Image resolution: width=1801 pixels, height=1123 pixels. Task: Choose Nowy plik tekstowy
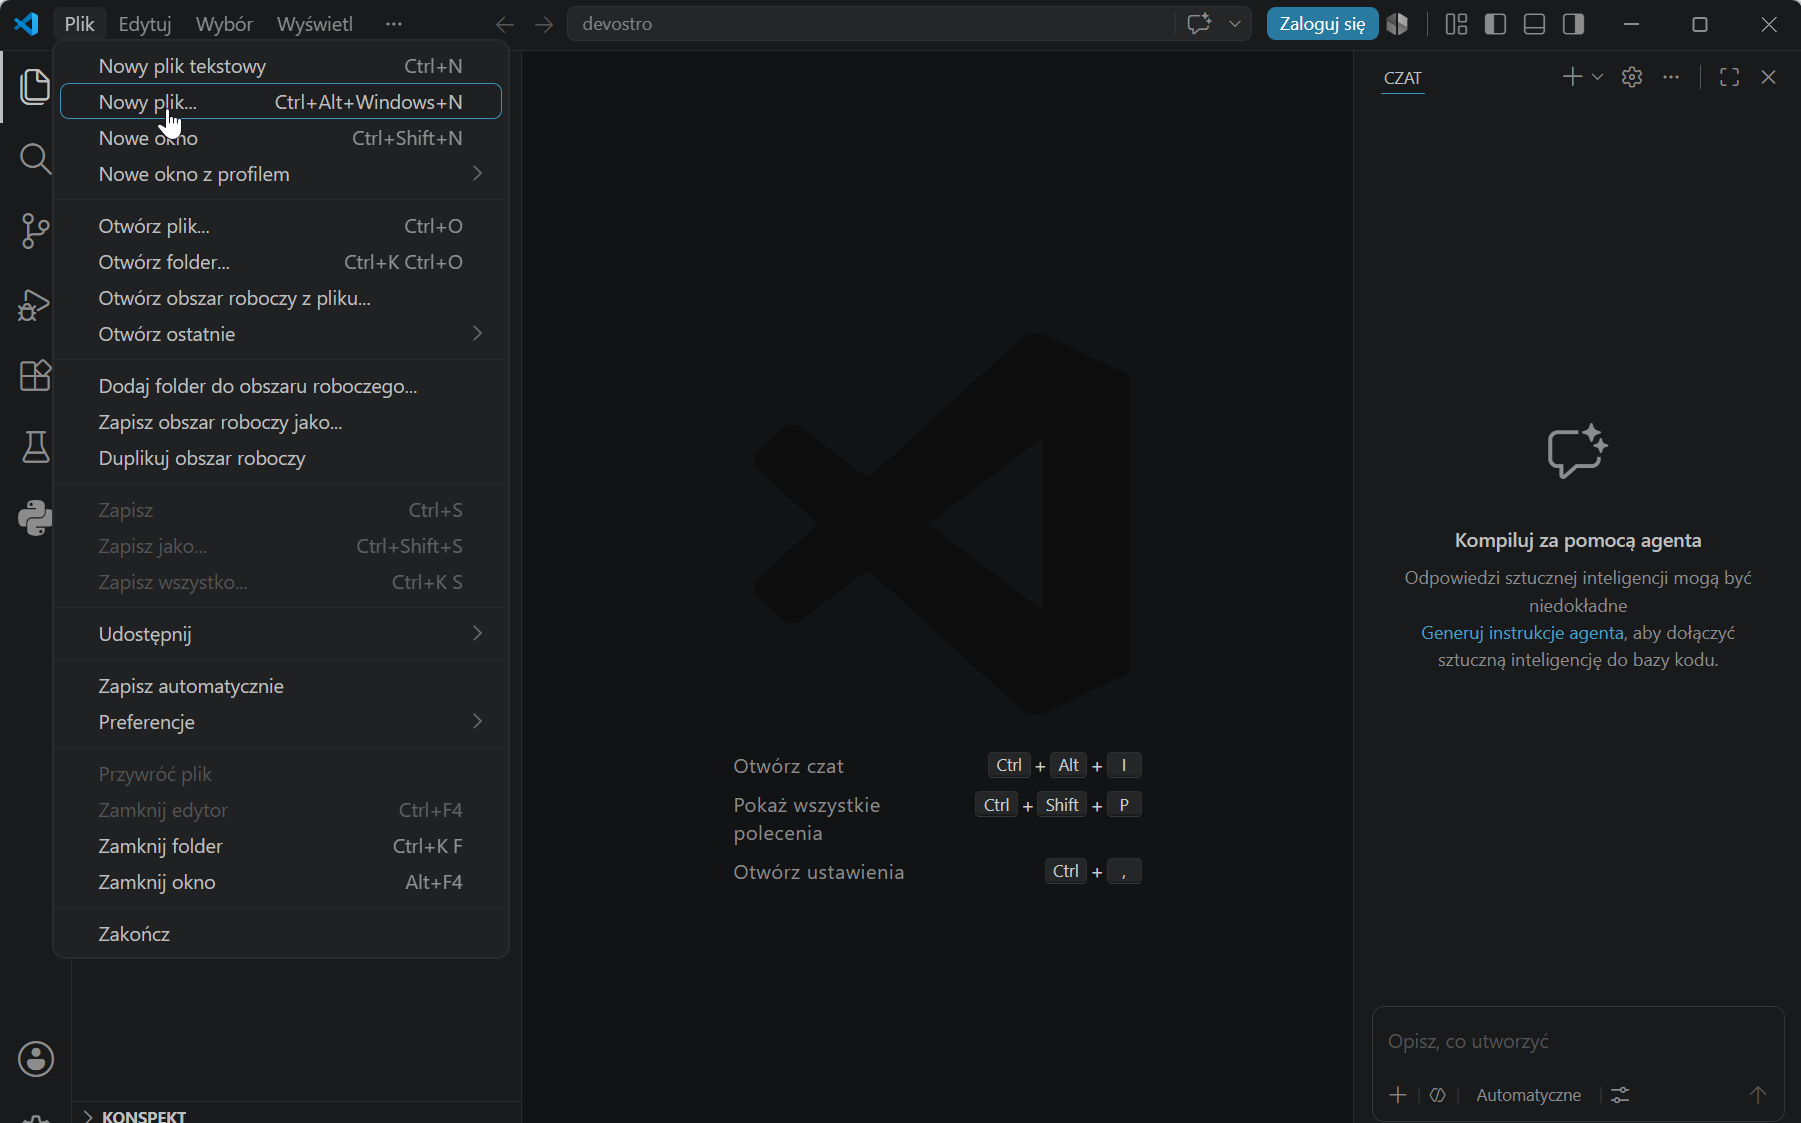(x=281, y=66)
